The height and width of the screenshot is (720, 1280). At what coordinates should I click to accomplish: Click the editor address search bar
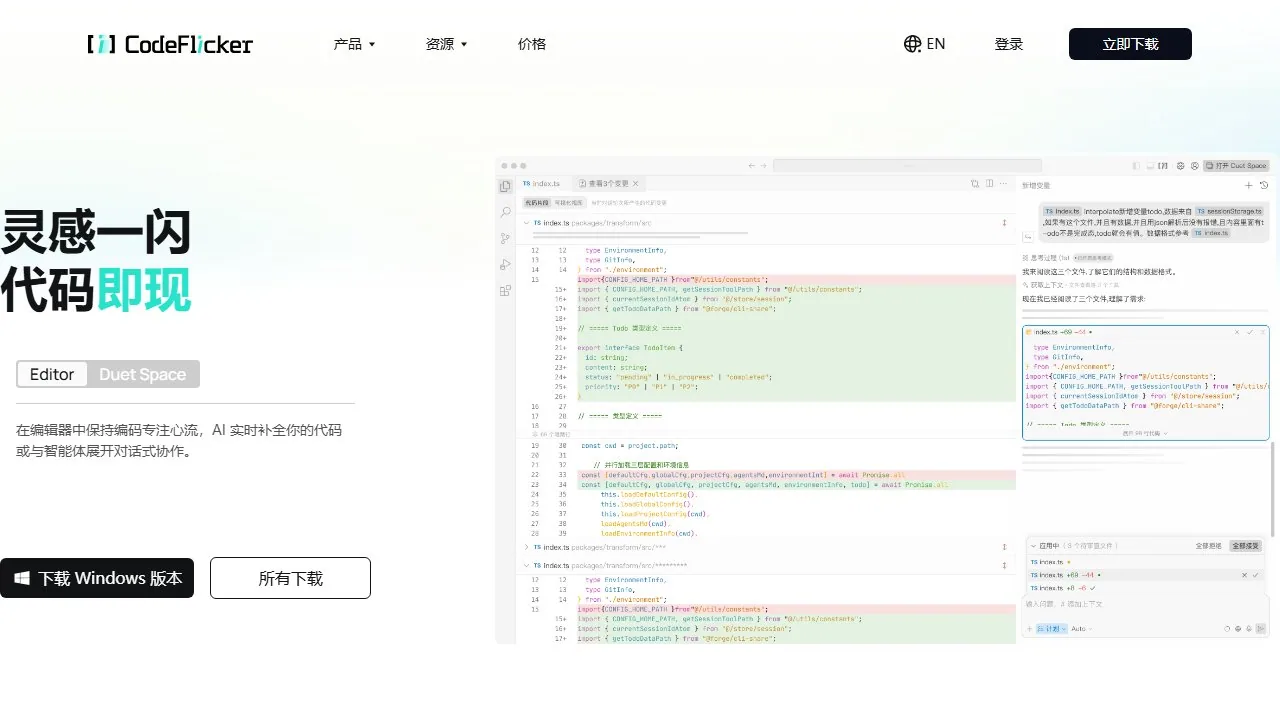(907, 165)
